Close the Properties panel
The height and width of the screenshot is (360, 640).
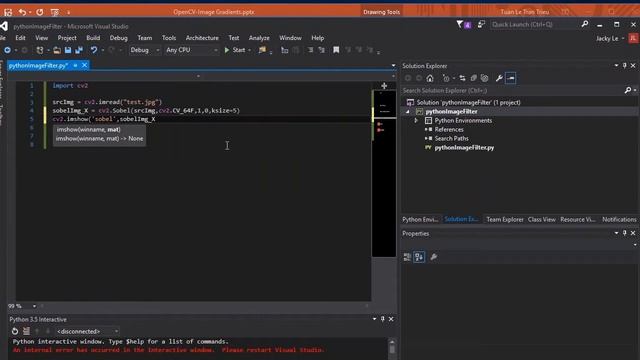(x=633, y=233)
